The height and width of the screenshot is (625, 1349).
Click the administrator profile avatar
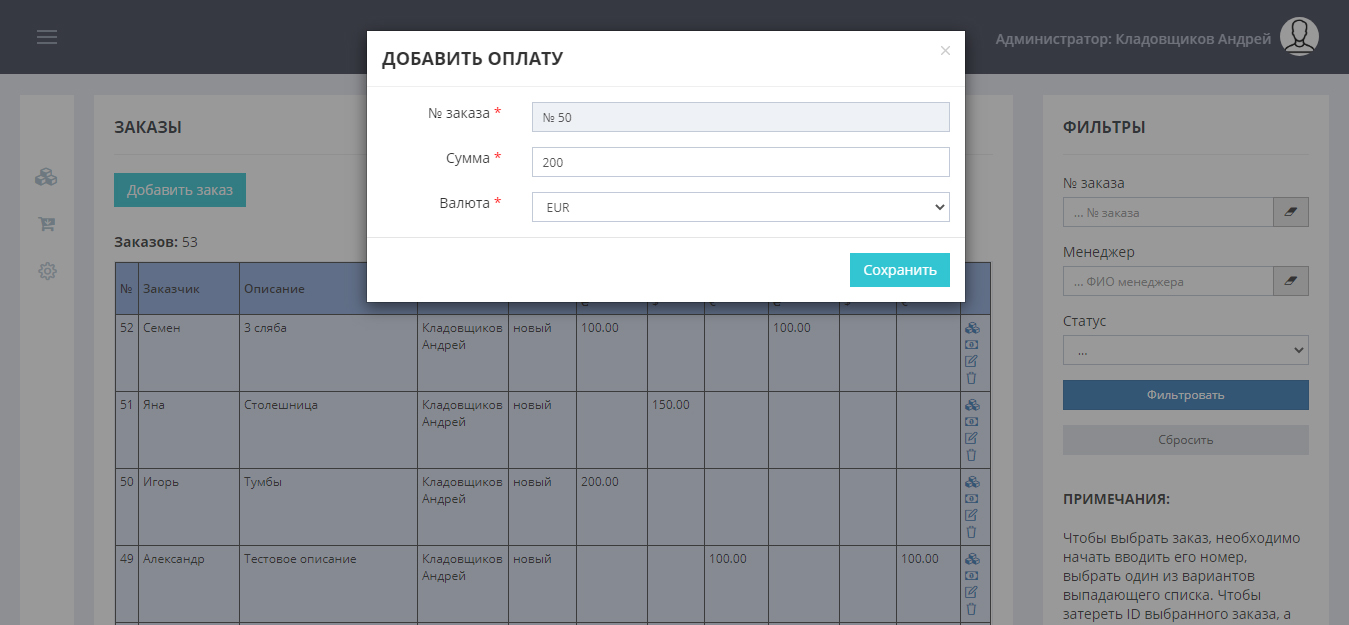pos(1299,37)
